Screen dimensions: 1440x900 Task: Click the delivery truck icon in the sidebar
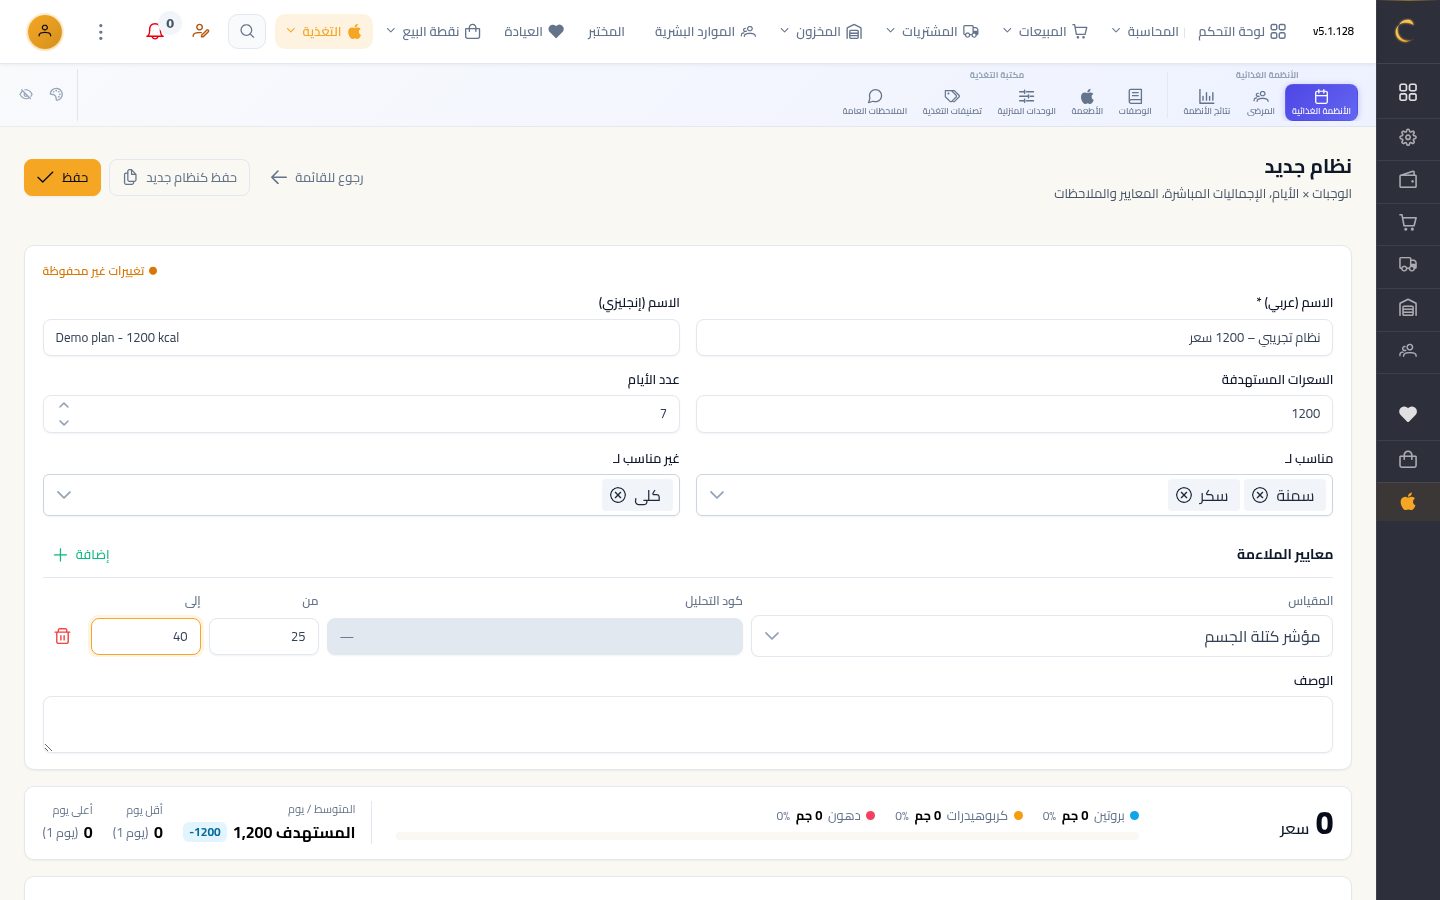pyautogui.click(x=1408, y=265)
